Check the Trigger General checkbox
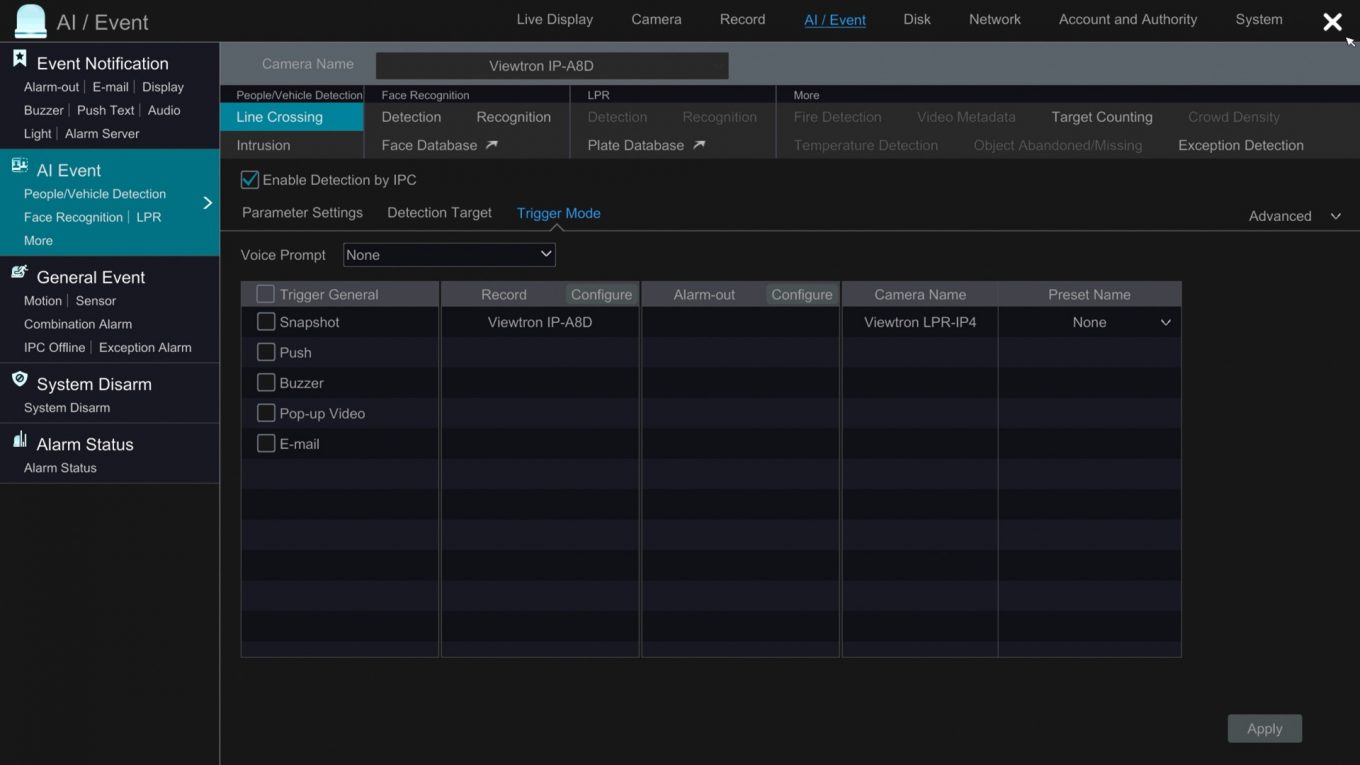The image size is (1360, 765). click(265, 294)
